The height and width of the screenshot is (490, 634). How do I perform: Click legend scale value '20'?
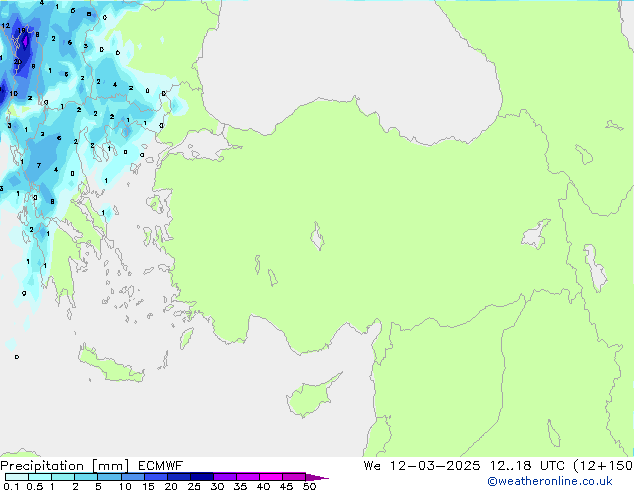171,486
